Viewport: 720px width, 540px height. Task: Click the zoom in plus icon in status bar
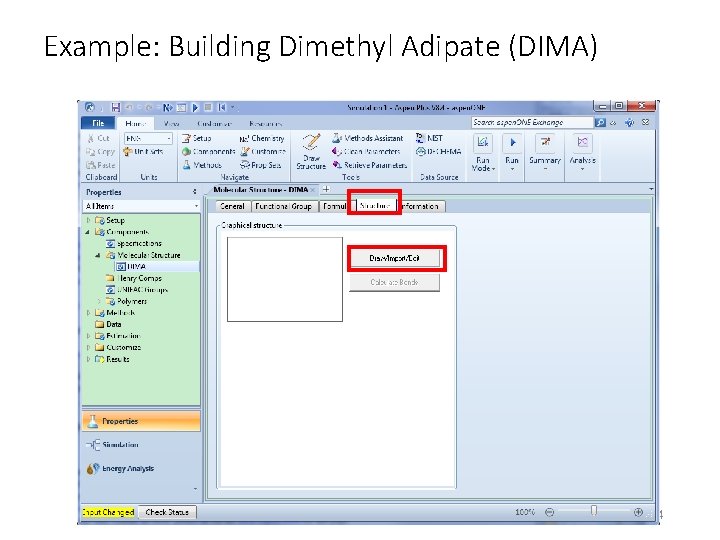click(638, 512)
